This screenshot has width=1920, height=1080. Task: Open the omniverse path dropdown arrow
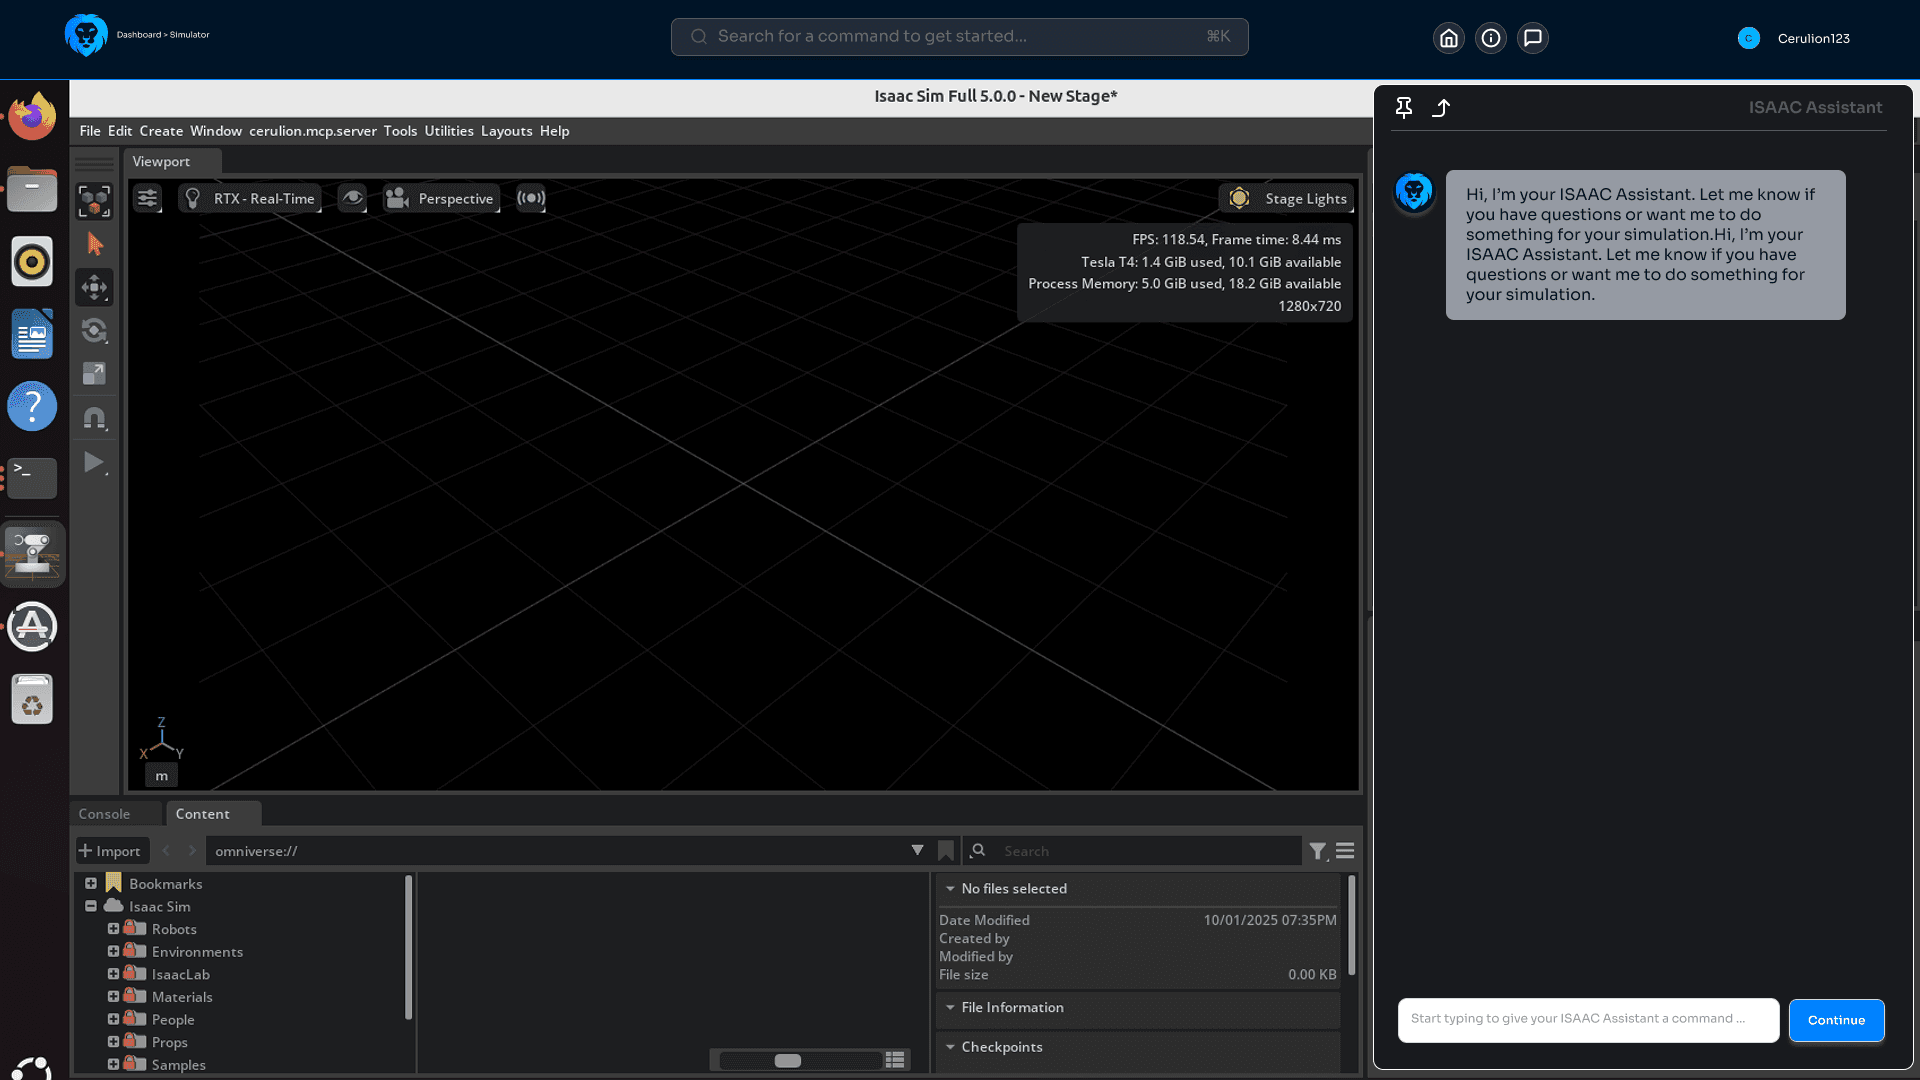(917, 850)
